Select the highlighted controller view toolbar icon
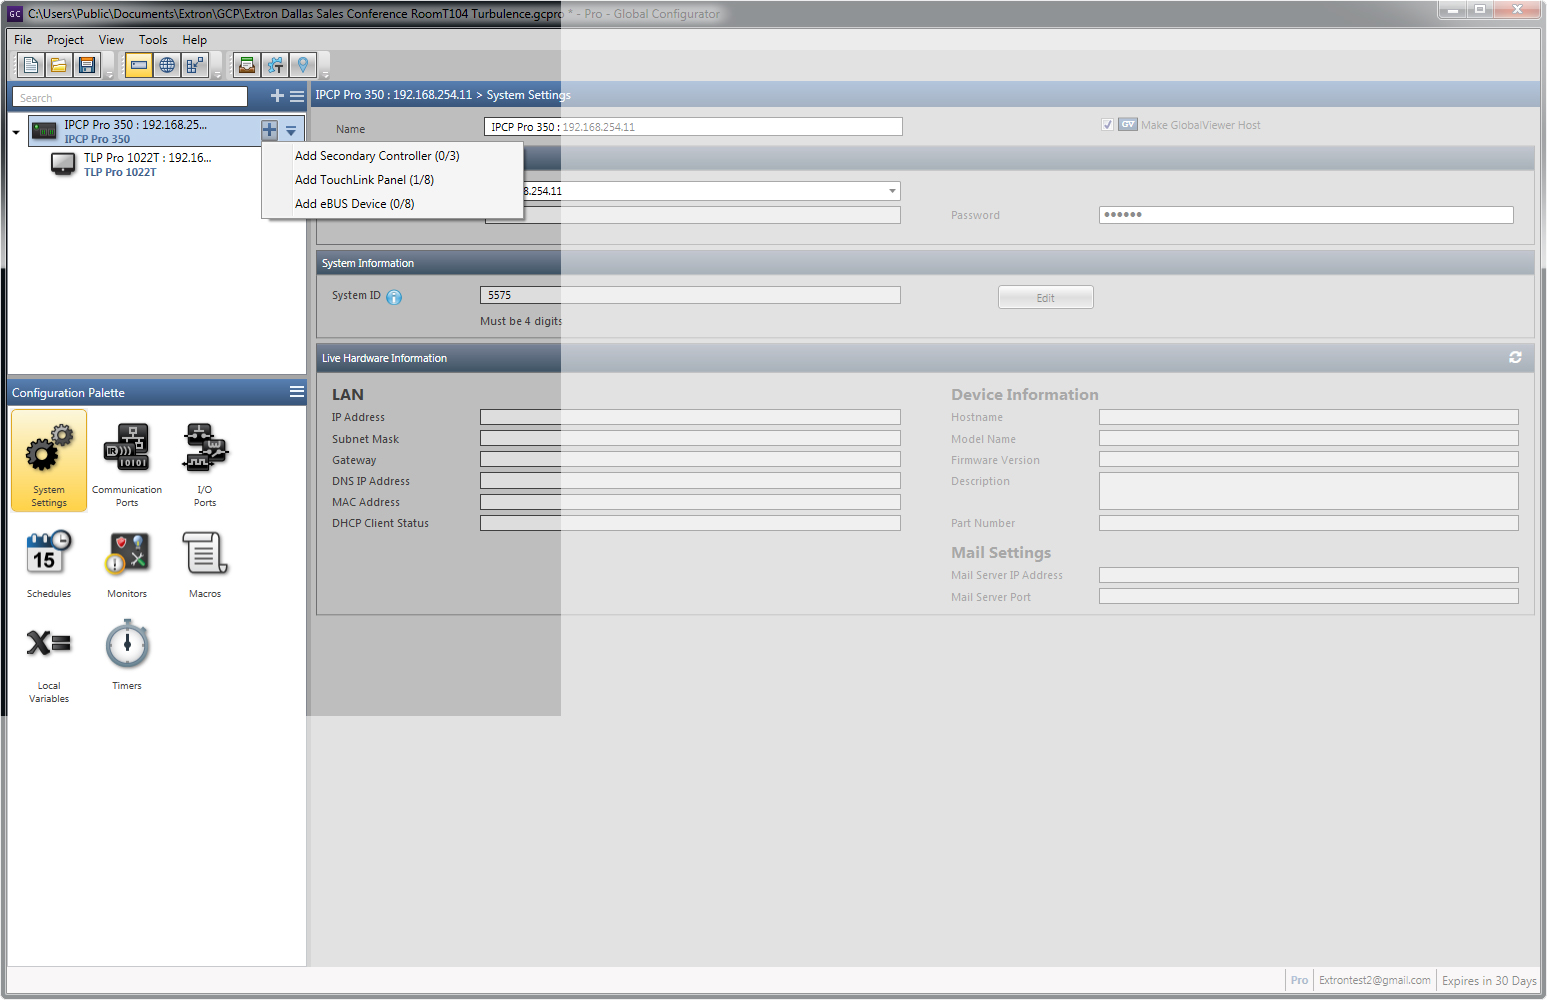Viewport: 1547px width, 1000px height. (x=139, y=66)
